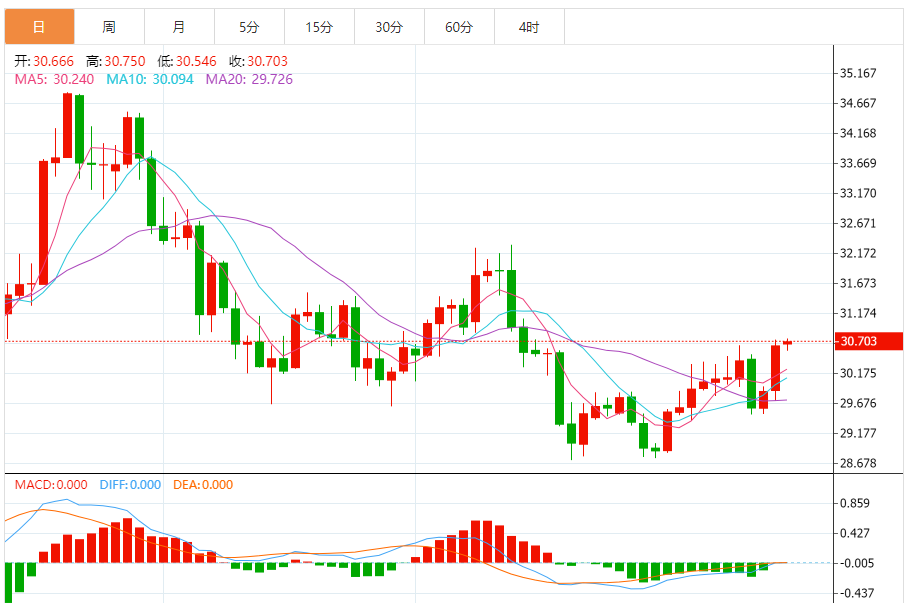Image resolution: width=908 pixels, height=603 pixels.
Task: Click the red 30.703 current price tag
Action: point(868,341)
